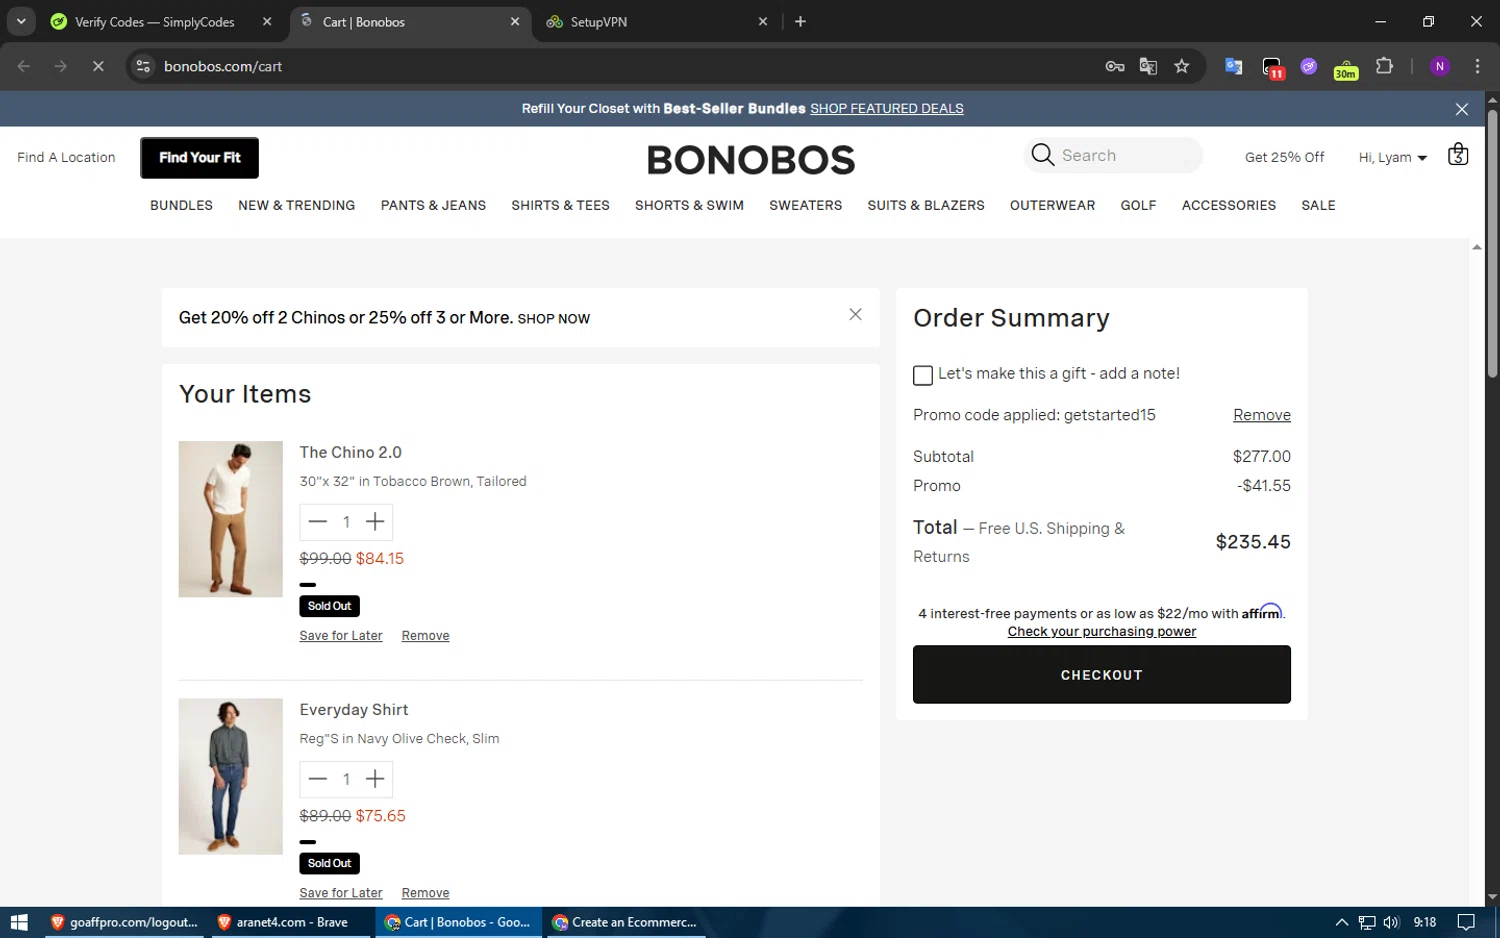Open the taskbar volume speaker icon
The image size is (1500, 938).
coord(1391,922)
